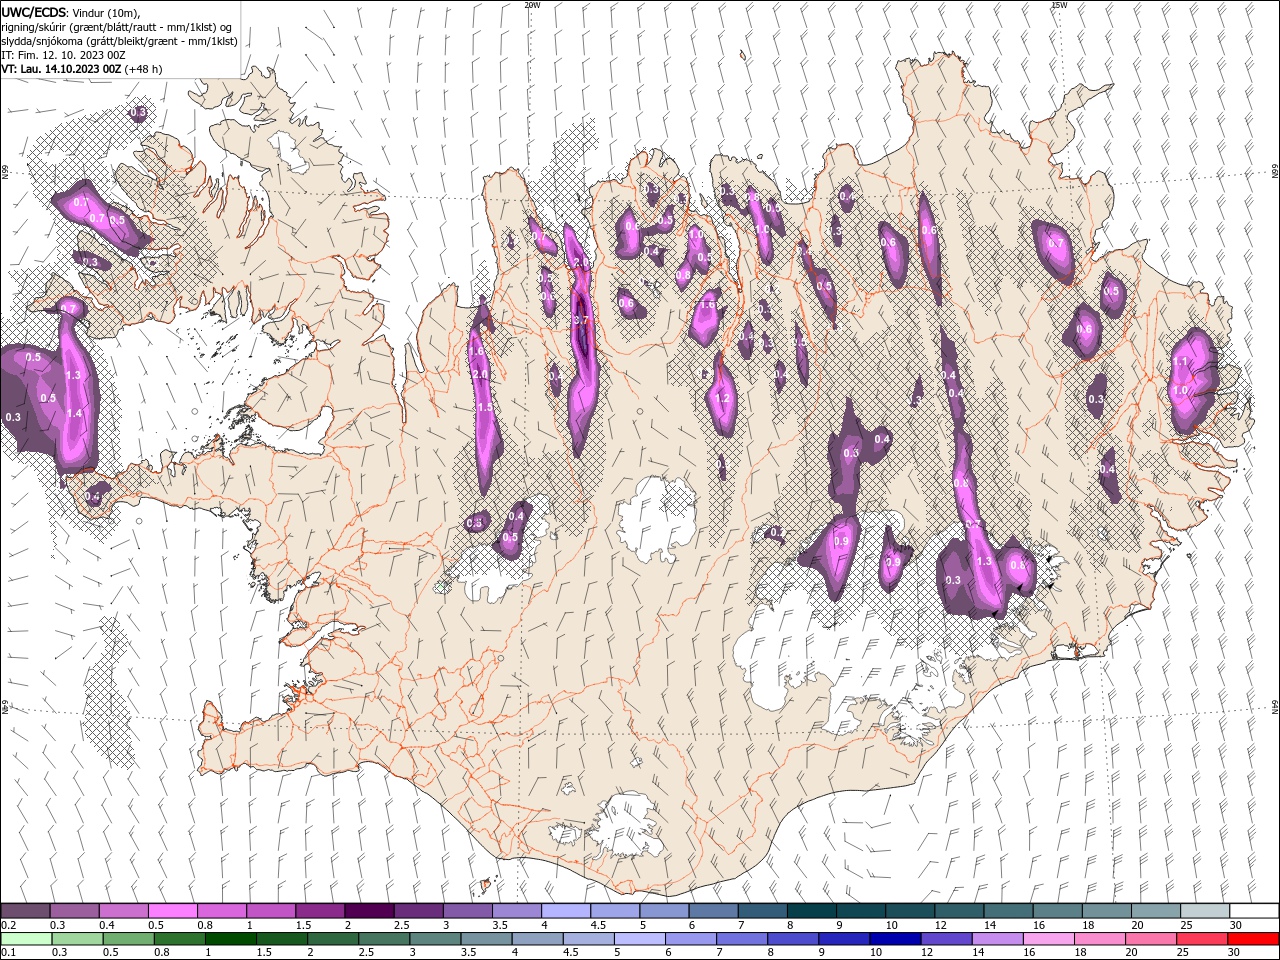Click the '64N' latitude label on the right edge
Viewport: 1280px width, 960px height.
tap(1275, 707)
